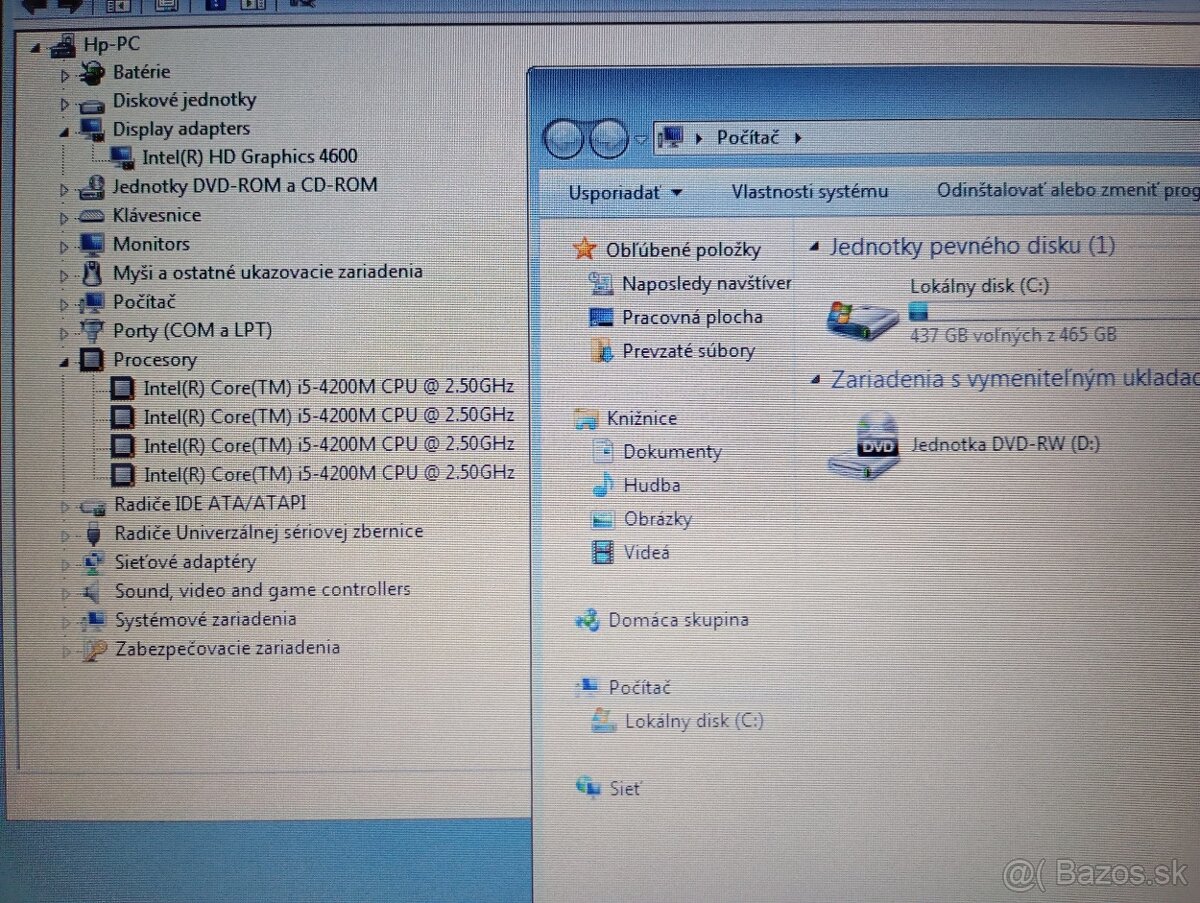Open the Dokumenty library
The image size is (1200, 903).
click(672, 452)
